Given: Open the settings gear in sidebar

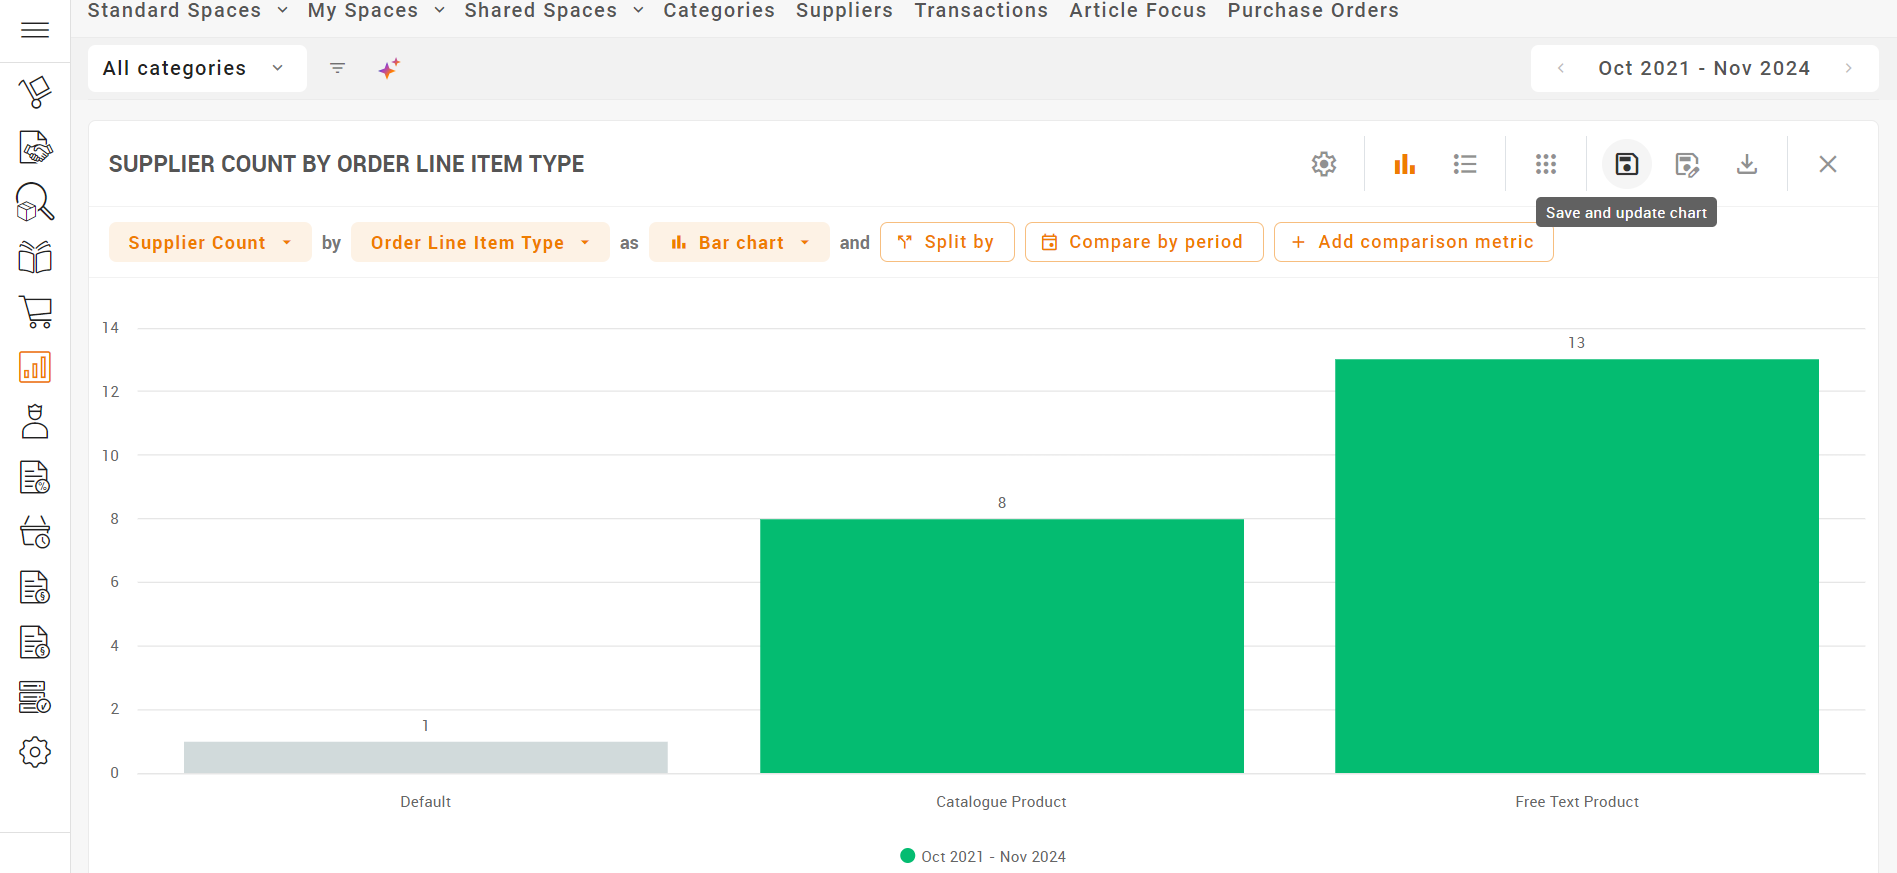Looking at the screenshot, I should coord(35,752).
